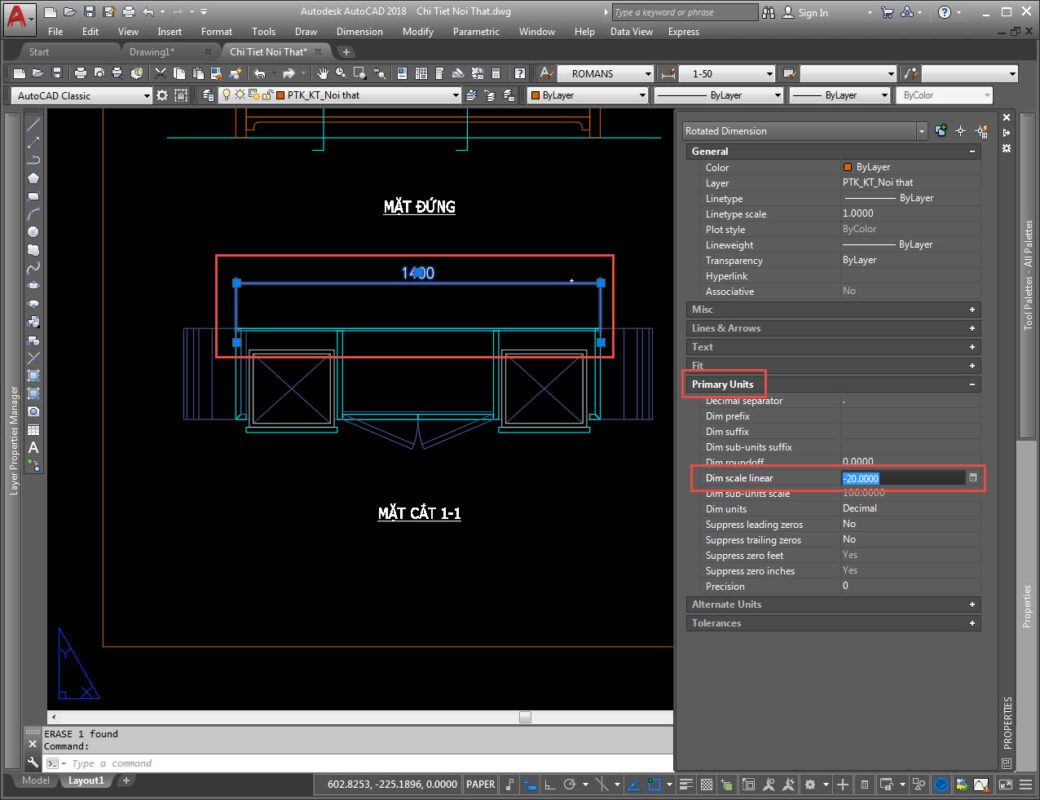1040x800 pixels.
Task: Click the Make Object's Layer Current icon
Action: tap(471, 96)
